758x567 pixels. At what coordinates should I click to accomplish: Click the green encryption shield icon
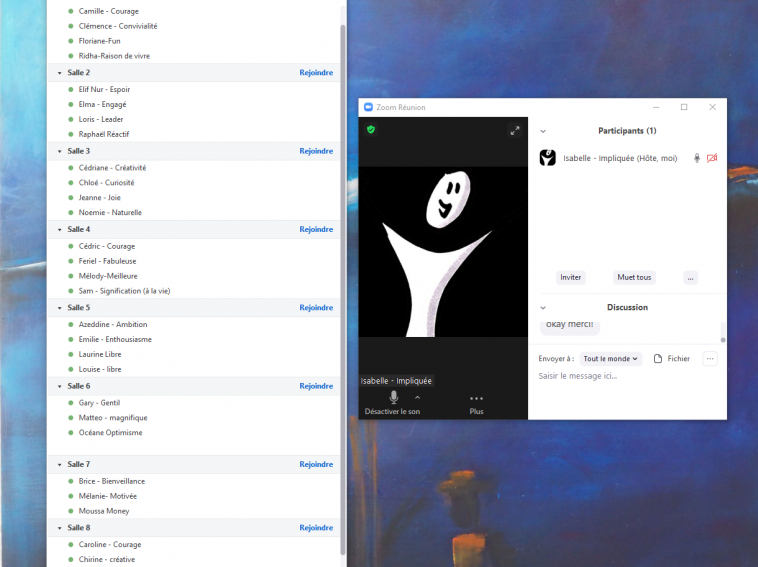point(371,130)
